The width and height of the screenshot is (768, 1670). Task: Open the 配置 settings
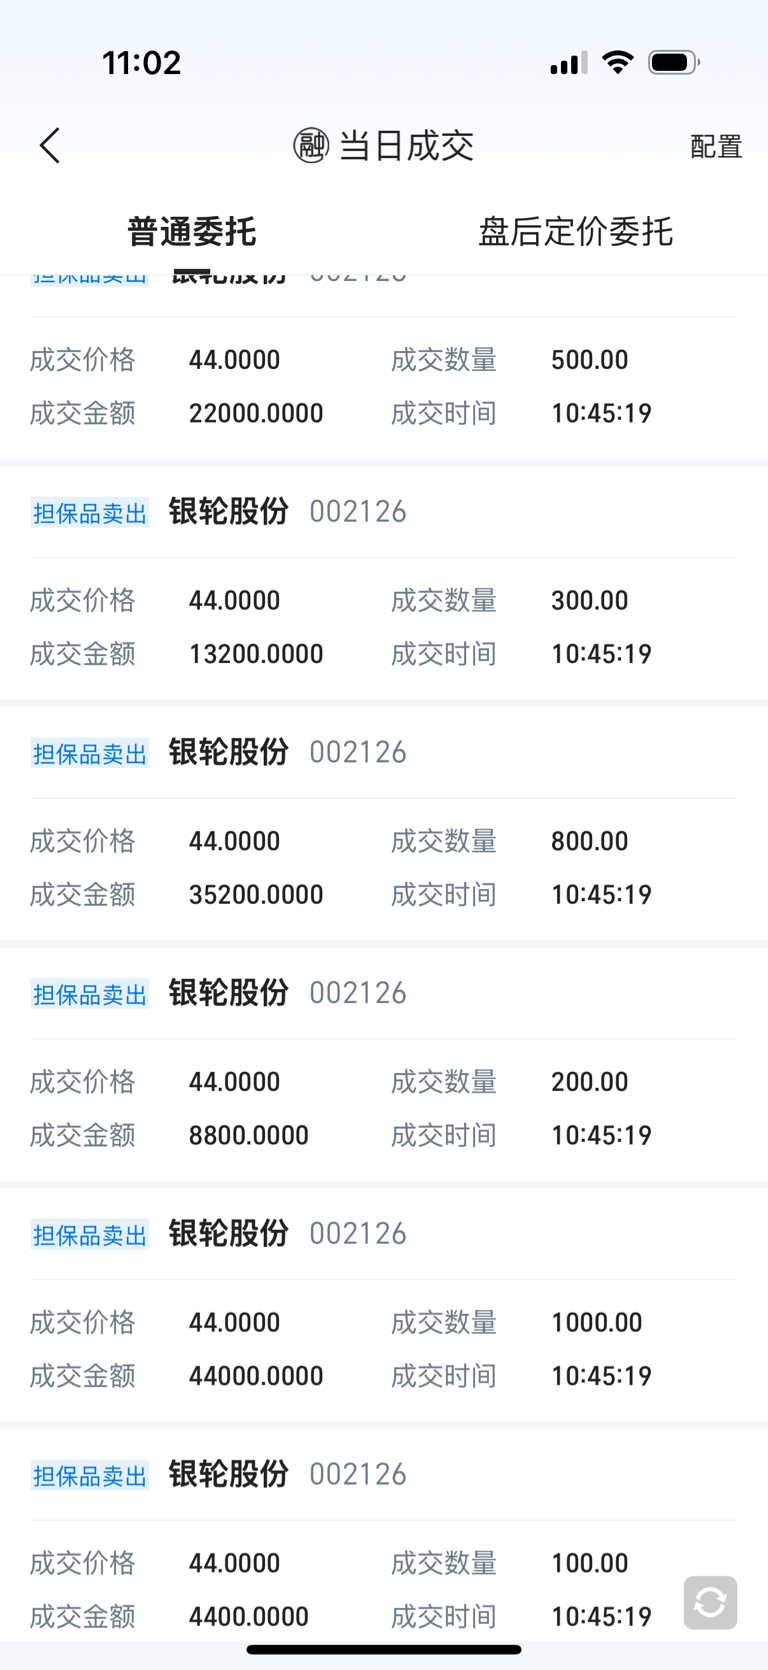(x=716, y=147)
